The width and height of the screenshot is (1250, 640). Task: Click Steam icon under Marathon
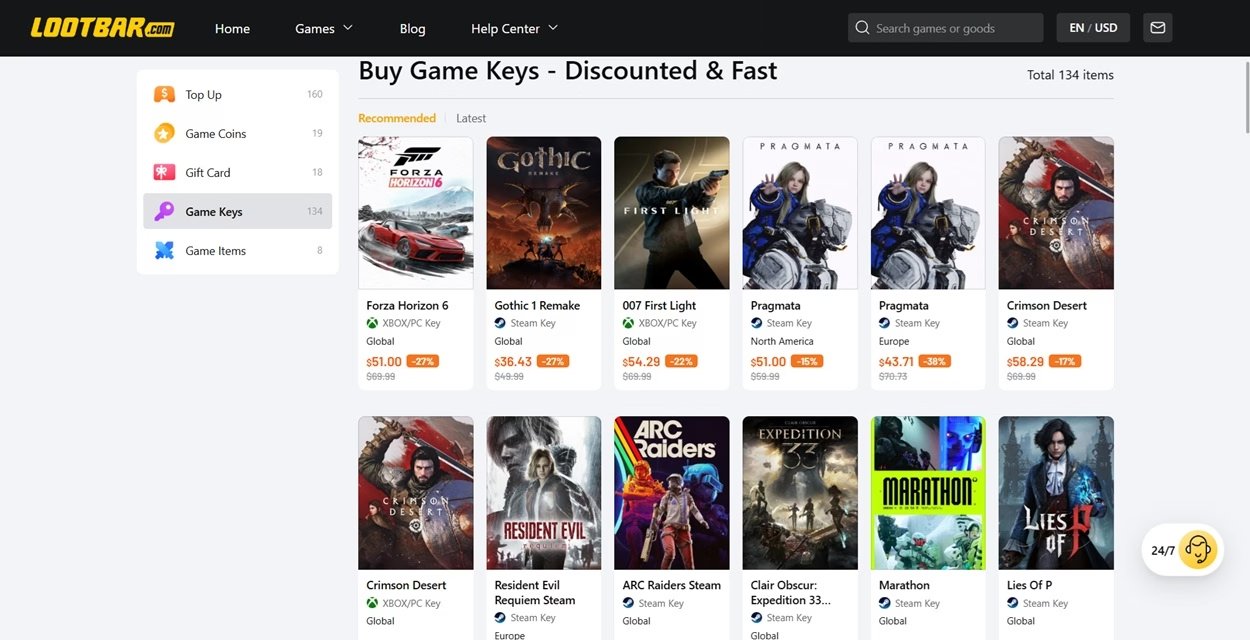point(884,603)
